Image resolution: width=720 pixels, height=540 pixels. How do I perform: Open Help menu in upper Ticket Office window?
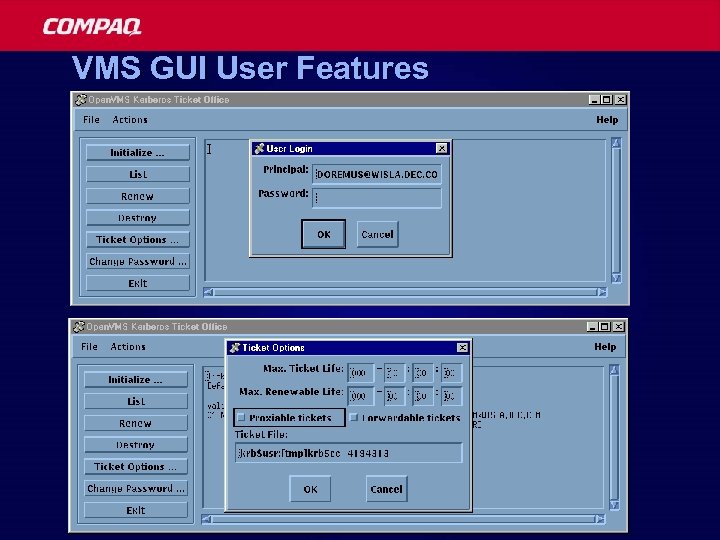click(607, 119)
